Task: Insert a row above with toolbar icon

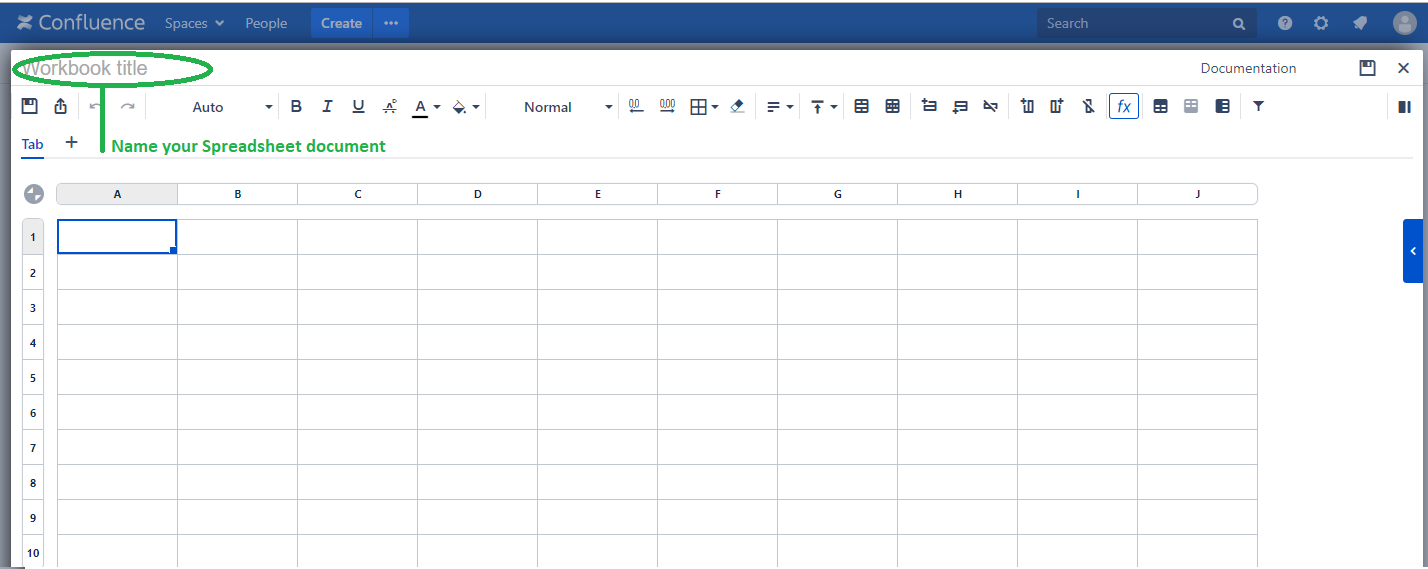Action: pos(929,106)
